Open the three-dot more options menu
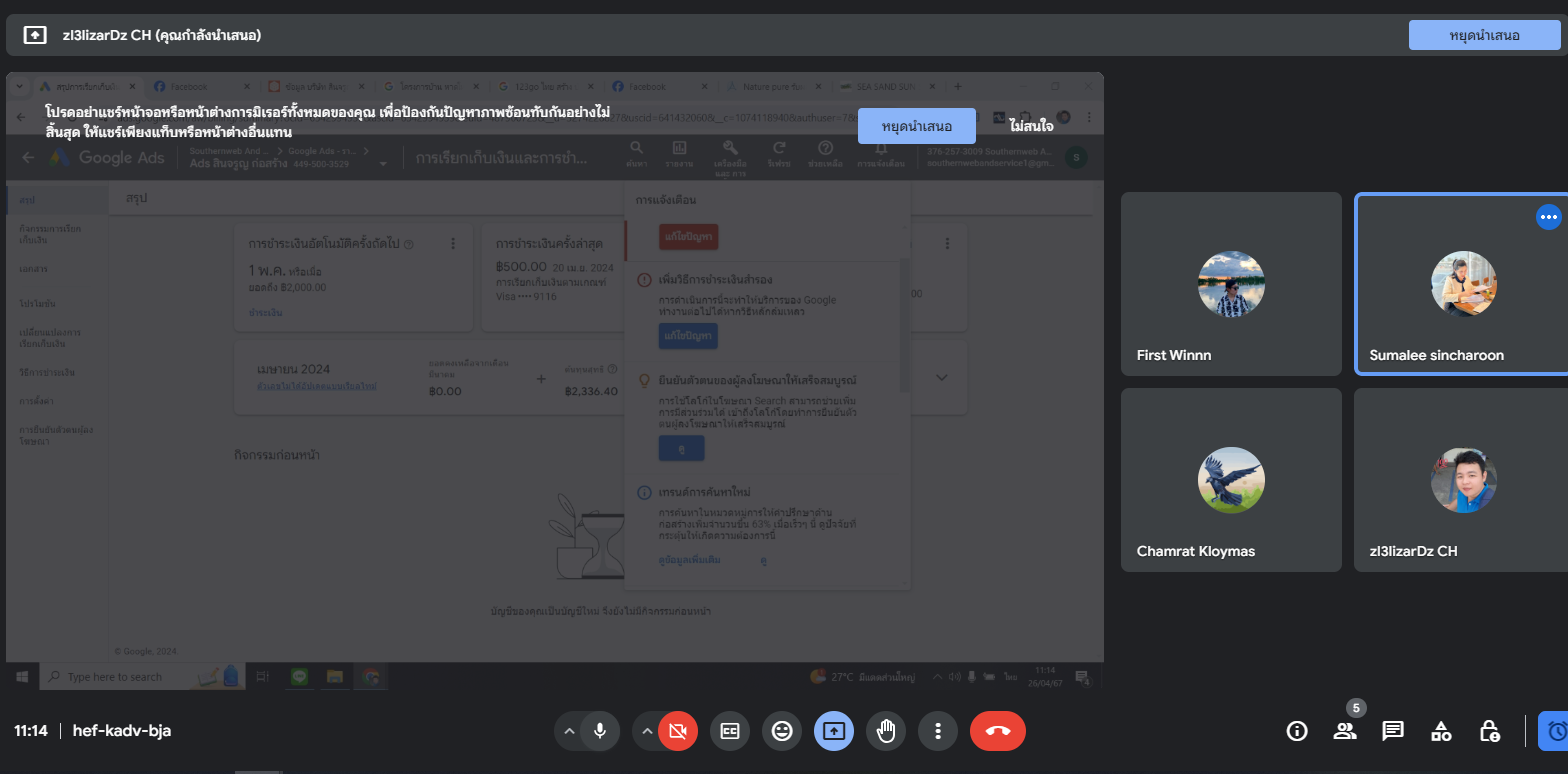The height and width of the screenshot is (774, 1568). click(938, 731)
